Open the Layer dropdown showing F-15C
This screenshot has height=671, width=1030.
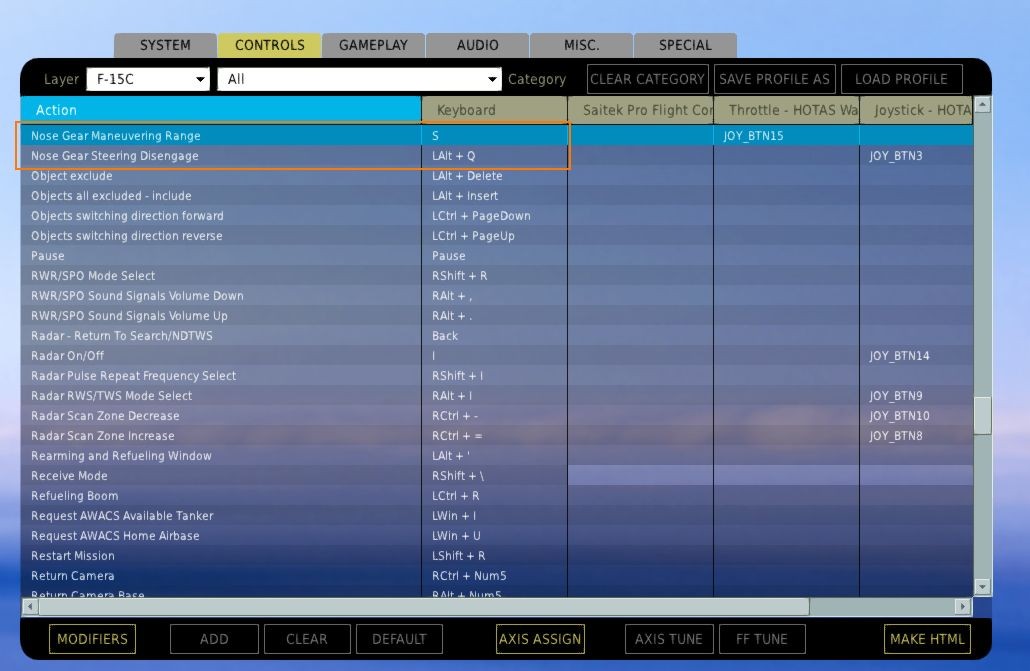point(148,79)
